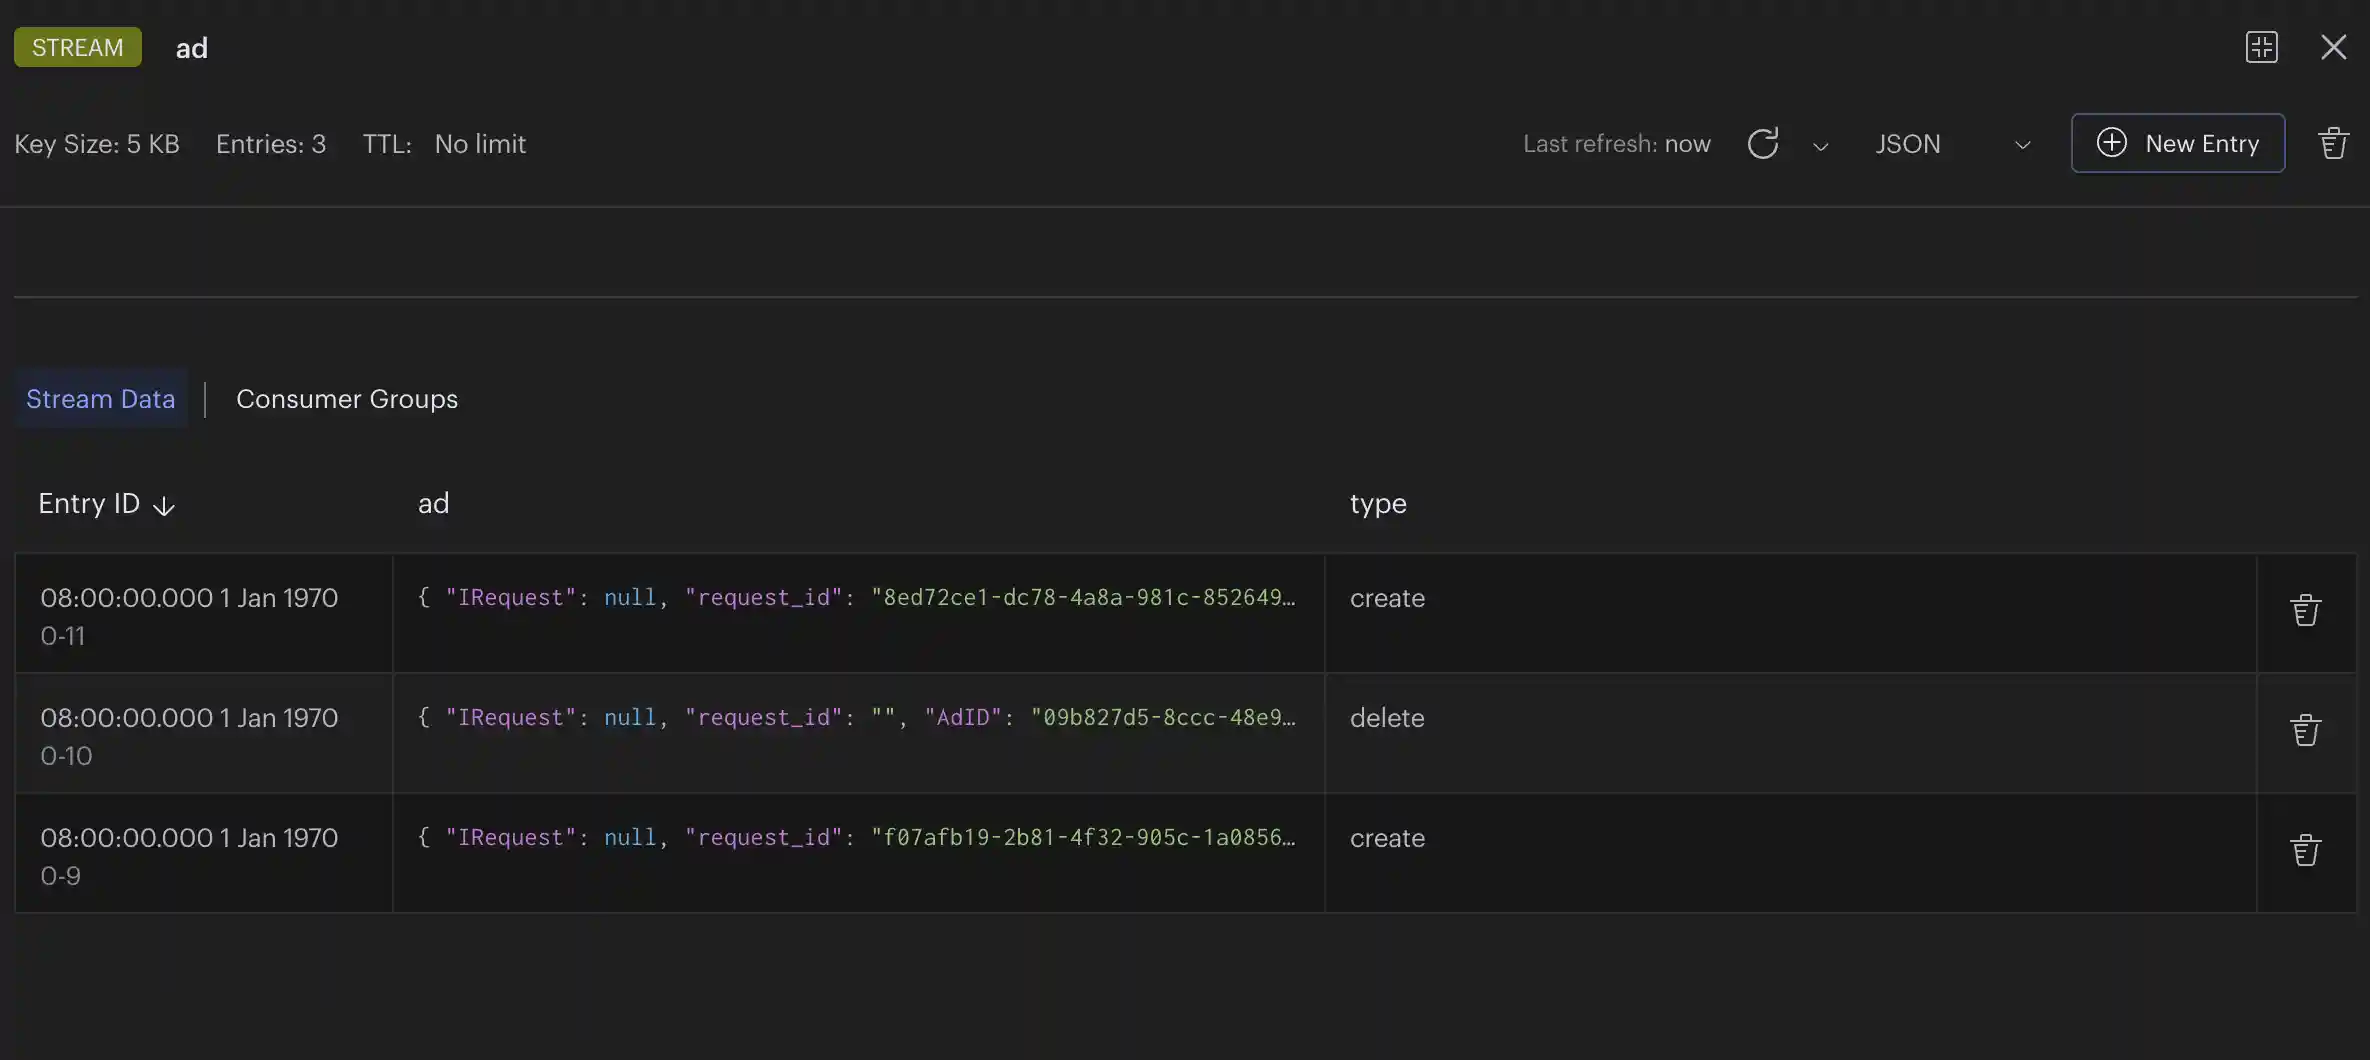Open the JSON format dropdown

pos(1951,144)
